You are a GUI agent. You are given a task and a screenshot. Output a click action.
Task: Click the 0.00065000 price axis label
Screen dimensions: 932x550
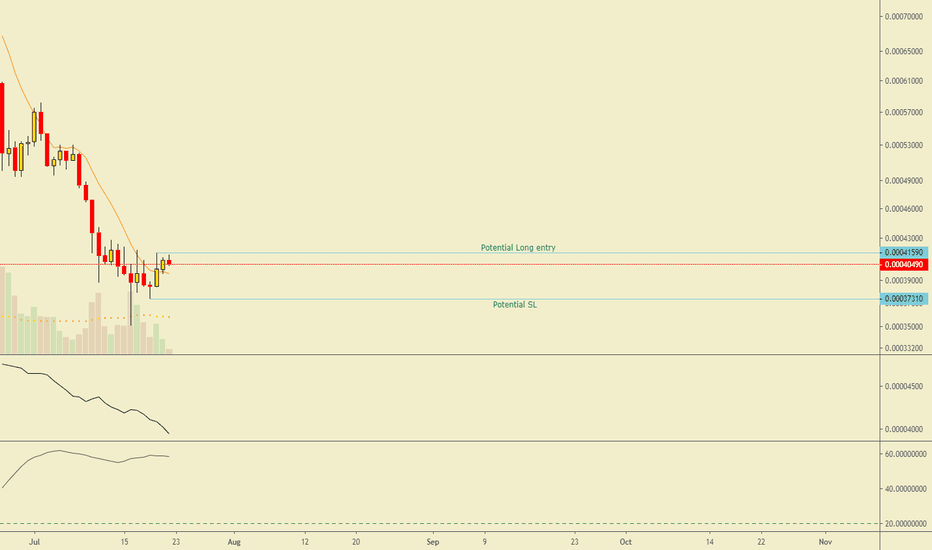pos(903,52)
